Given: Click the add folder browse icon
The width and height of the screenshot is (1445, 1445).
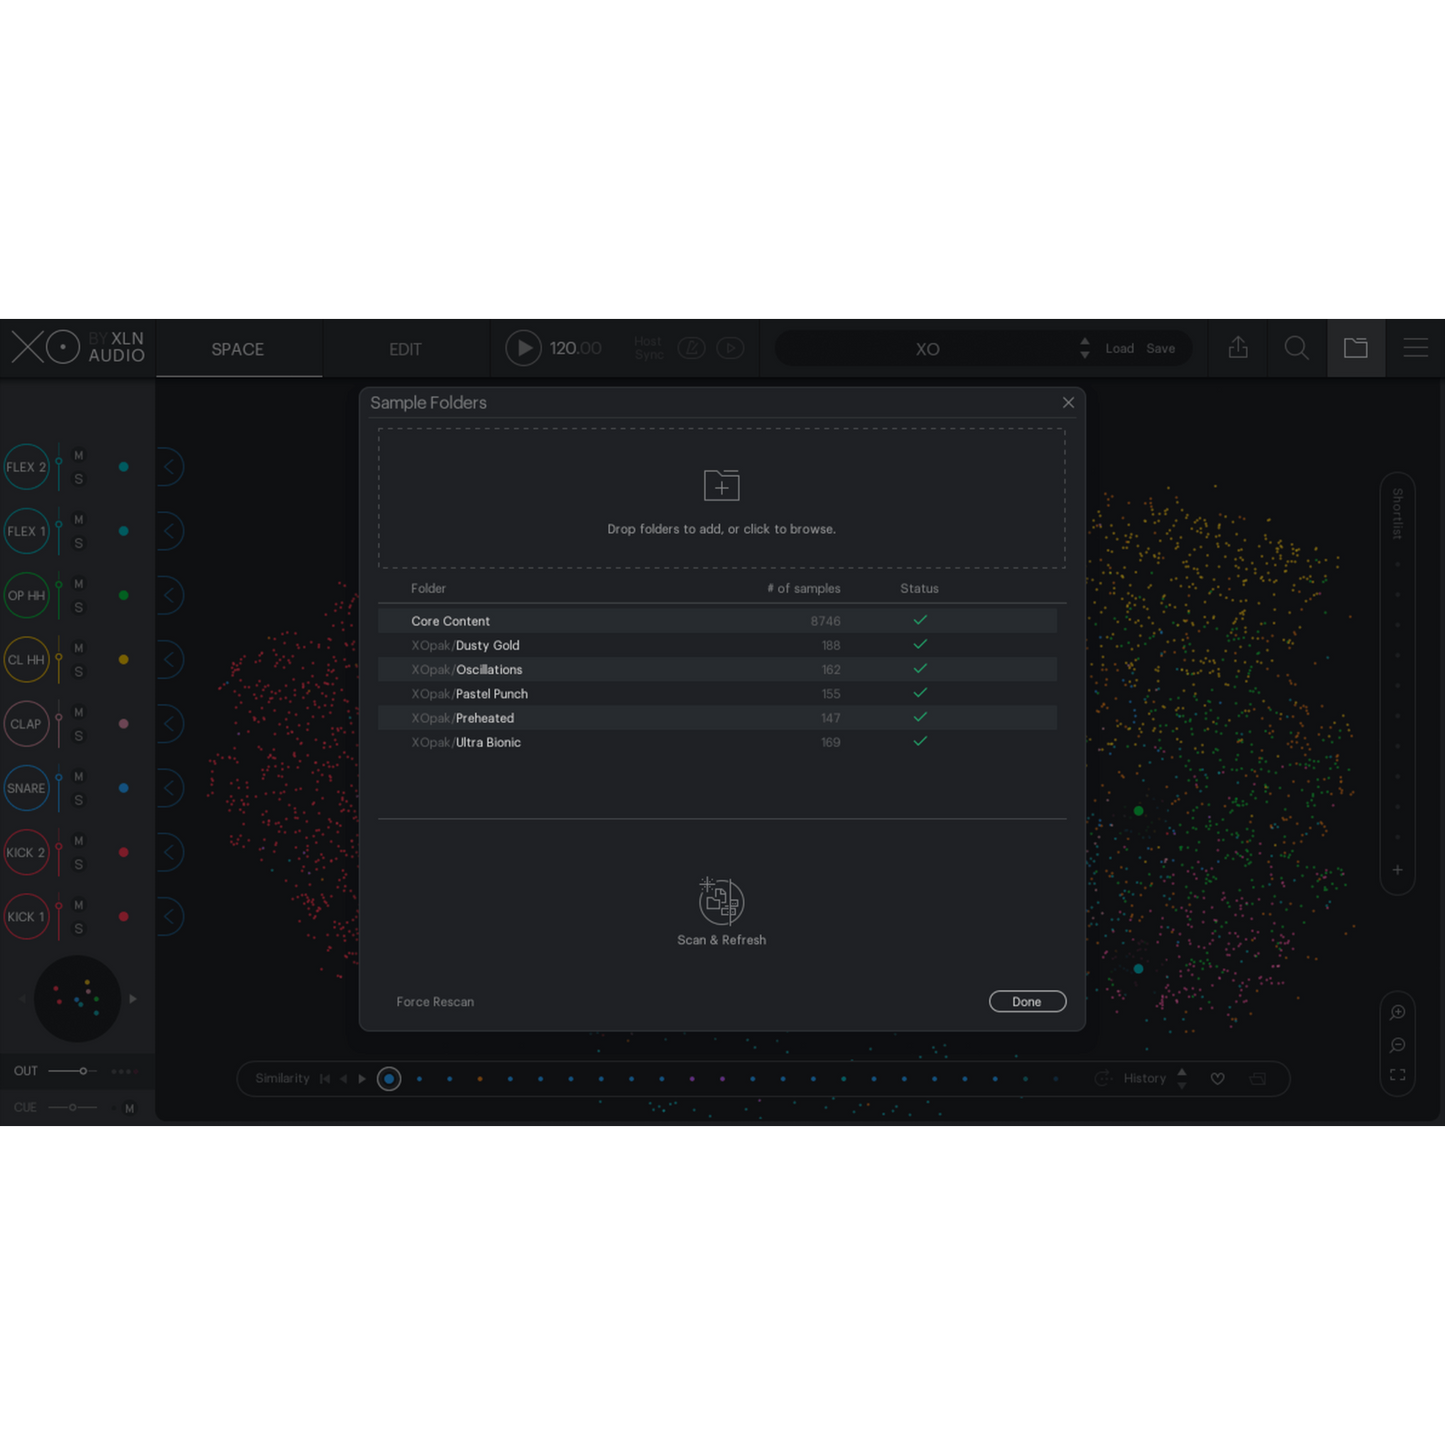Looking at the screenshot, I should tap(721, 486).
